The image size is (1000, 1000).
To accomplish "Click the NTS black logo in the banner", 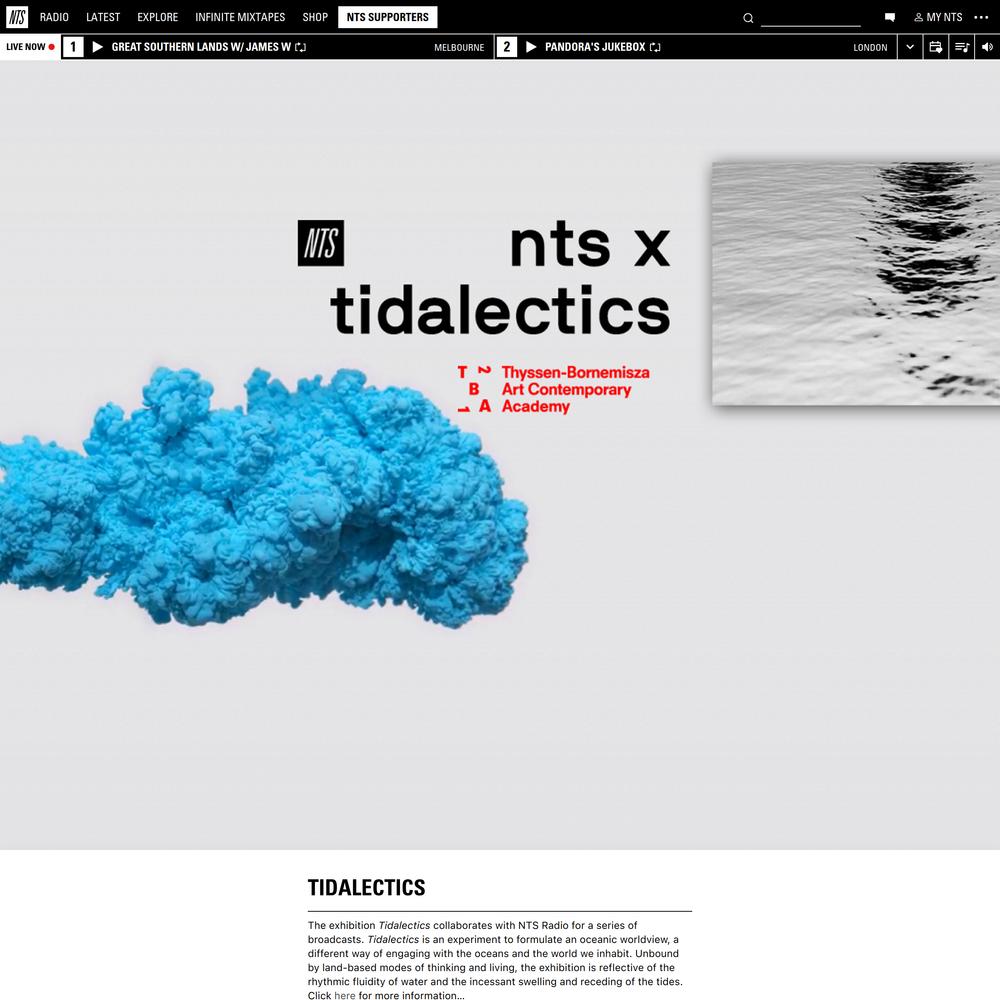I will coord(321,243).
